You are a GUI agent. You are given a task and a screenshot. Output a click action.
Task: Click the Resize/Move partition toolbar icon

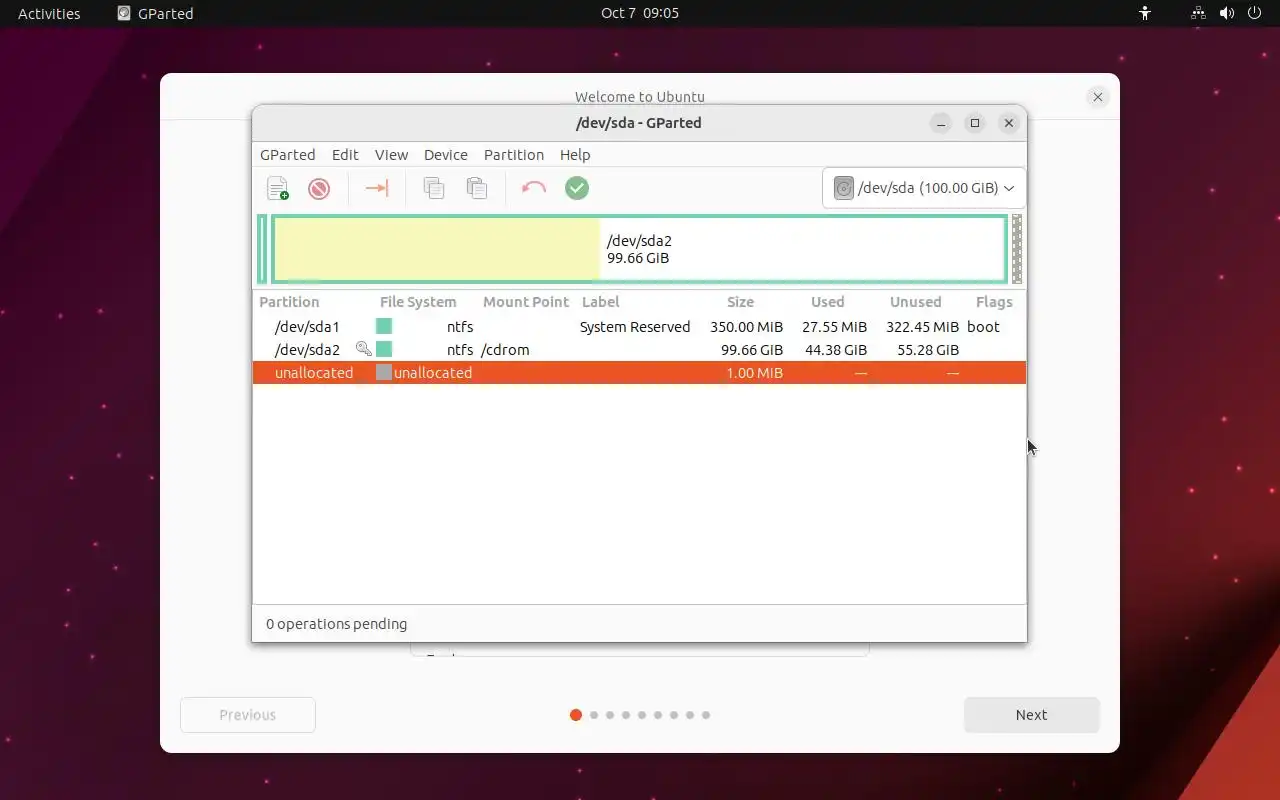pyautogui.click(x=377, y=188)
